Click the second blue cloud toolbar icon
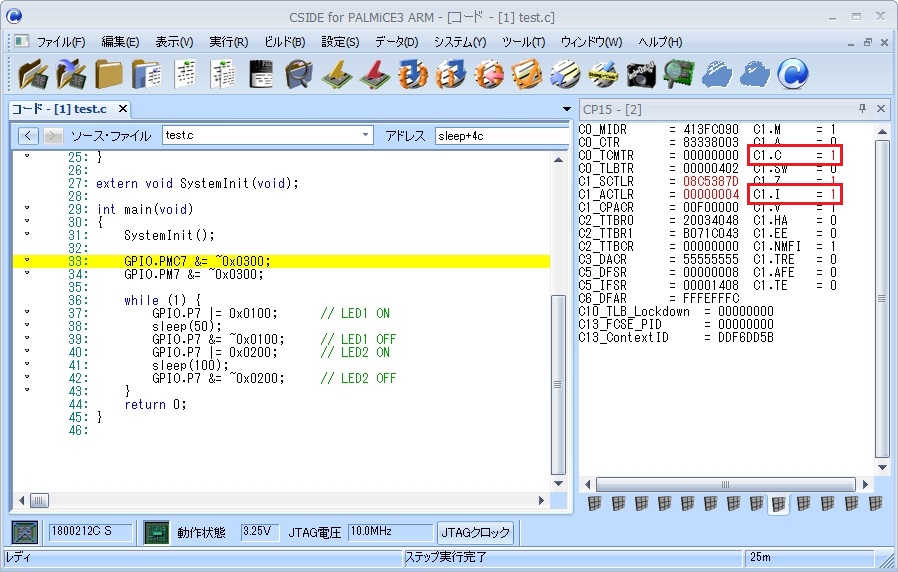This screenshot has height=572, width=898. [x=755, y=74]
